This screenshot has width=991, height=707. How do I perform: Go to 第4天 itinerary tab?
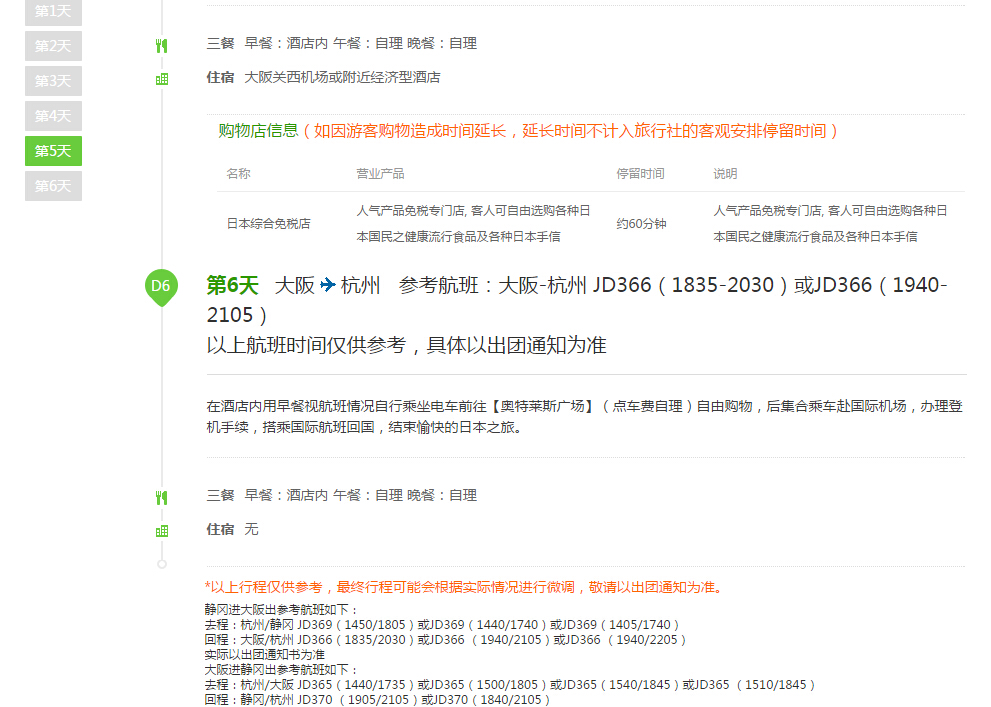pyautogui.click(x=53, y=116)
